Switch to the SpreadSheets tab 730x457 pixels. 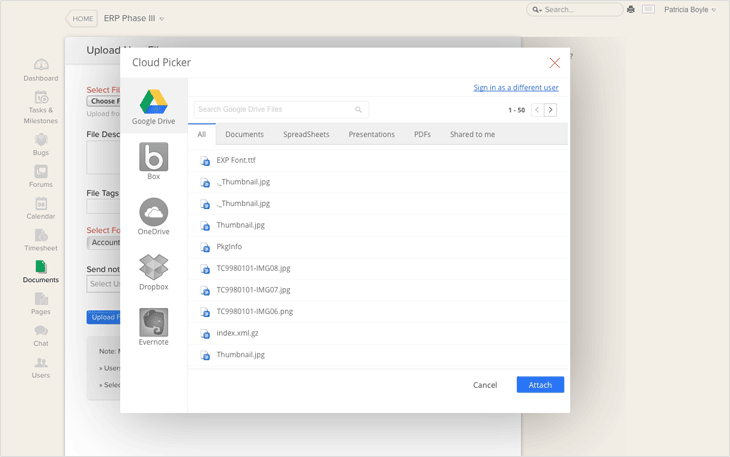[x=306, y=134]
